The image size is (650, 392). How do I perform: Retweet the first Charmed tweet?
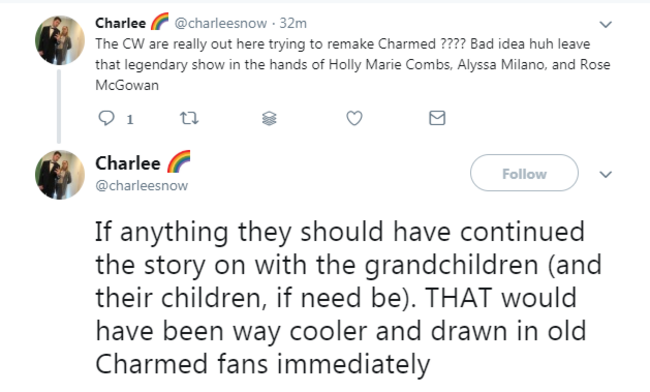point(189,119)
